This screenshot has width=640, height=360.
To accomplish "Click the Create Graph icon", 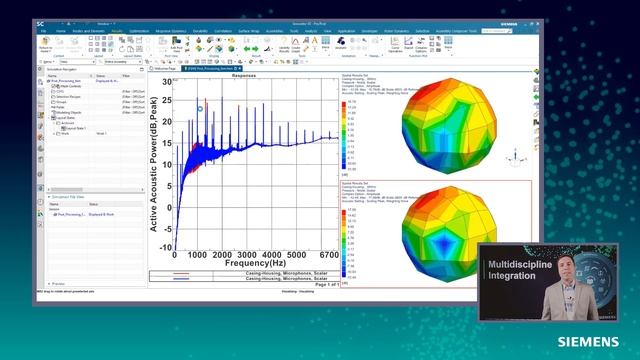I will coord(296,44).
